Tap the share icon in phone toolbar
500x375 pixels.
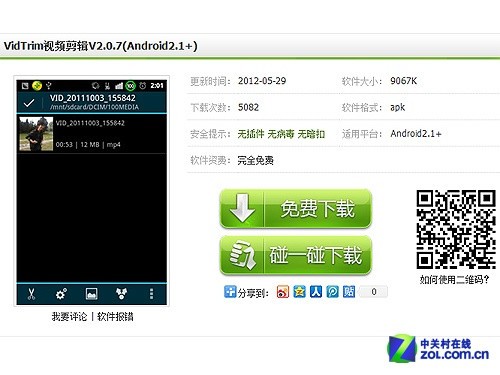tap(121, 294)
